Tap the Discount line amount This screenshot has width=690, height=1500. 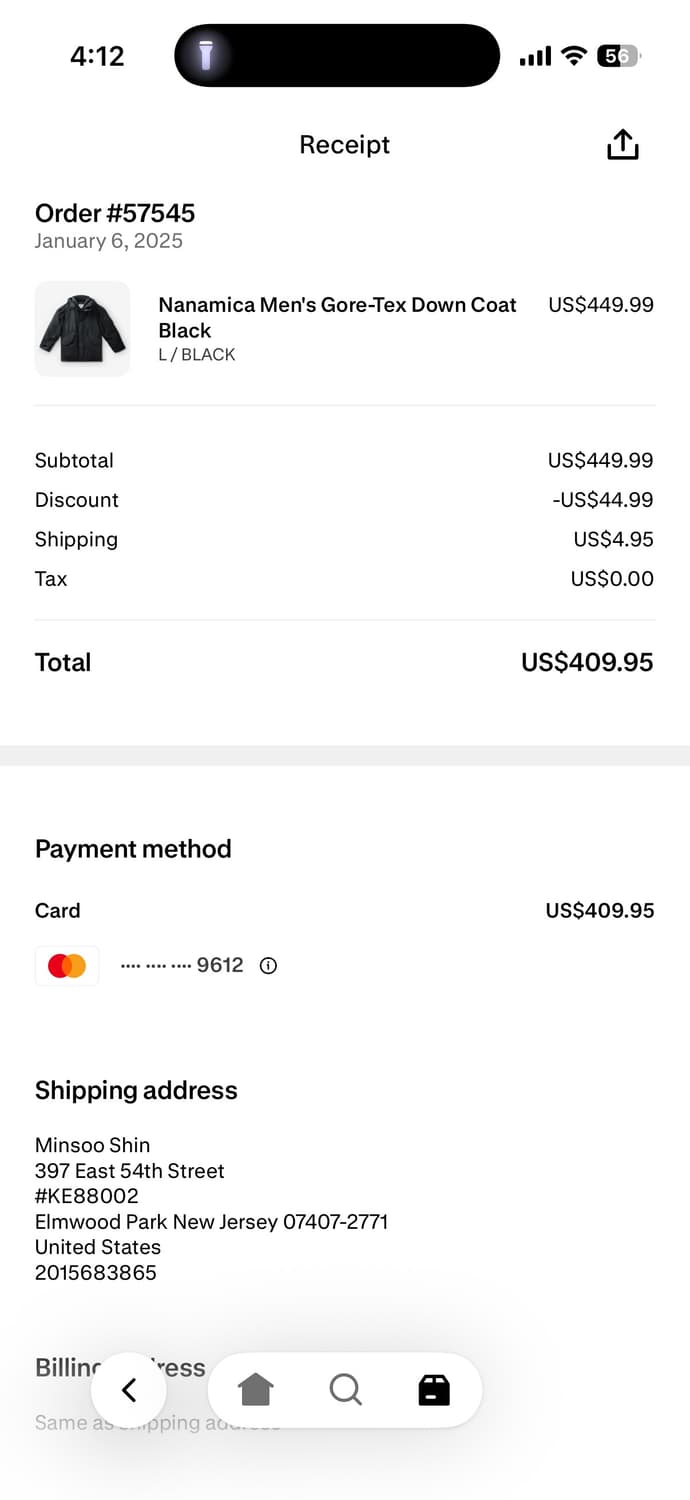[602, 500]
